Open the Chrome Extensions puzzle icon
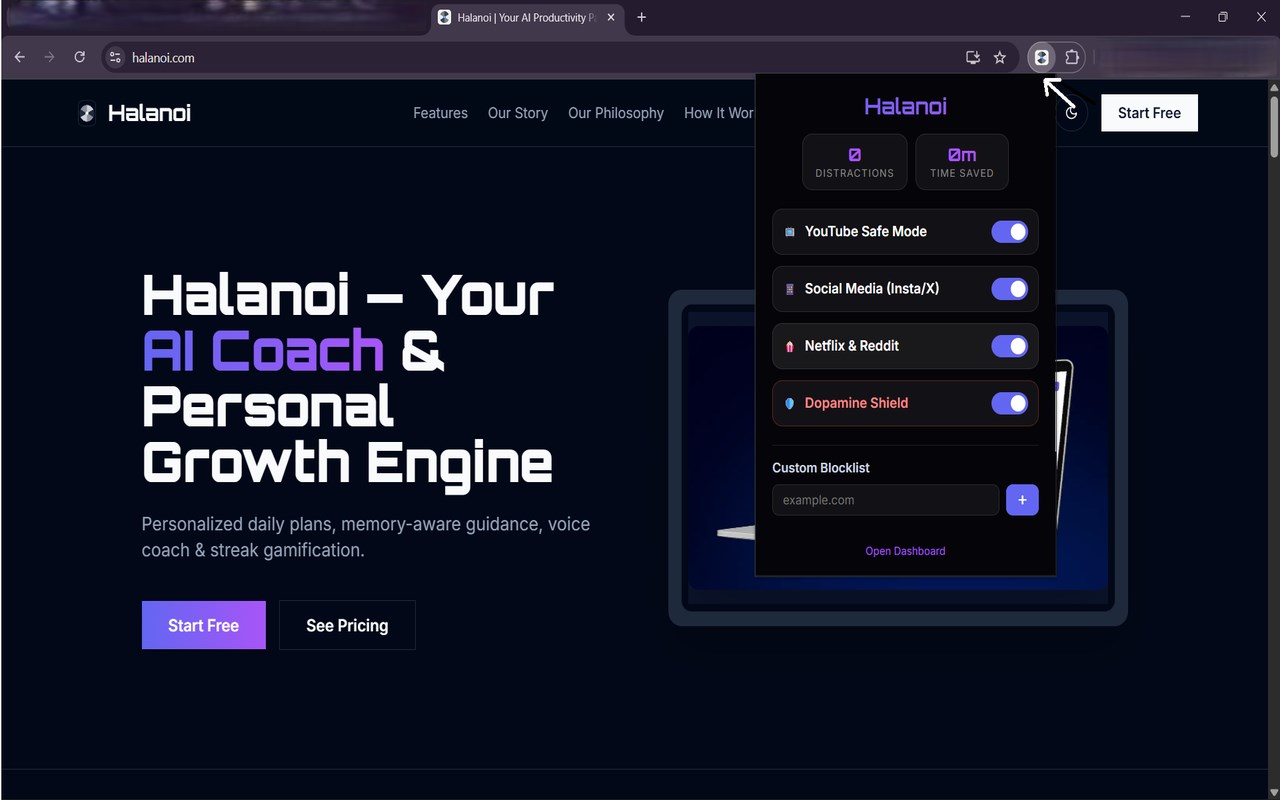 pyautogui.click(x=1072, y=57)
